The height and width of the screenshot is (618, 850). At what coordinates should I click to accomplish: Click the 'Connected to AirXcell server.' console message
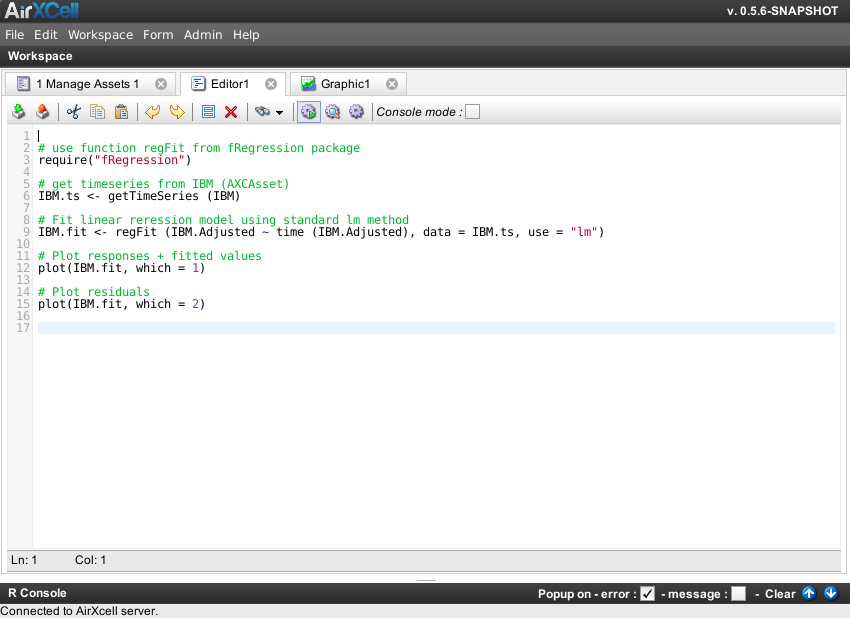[x=79, y=611]
